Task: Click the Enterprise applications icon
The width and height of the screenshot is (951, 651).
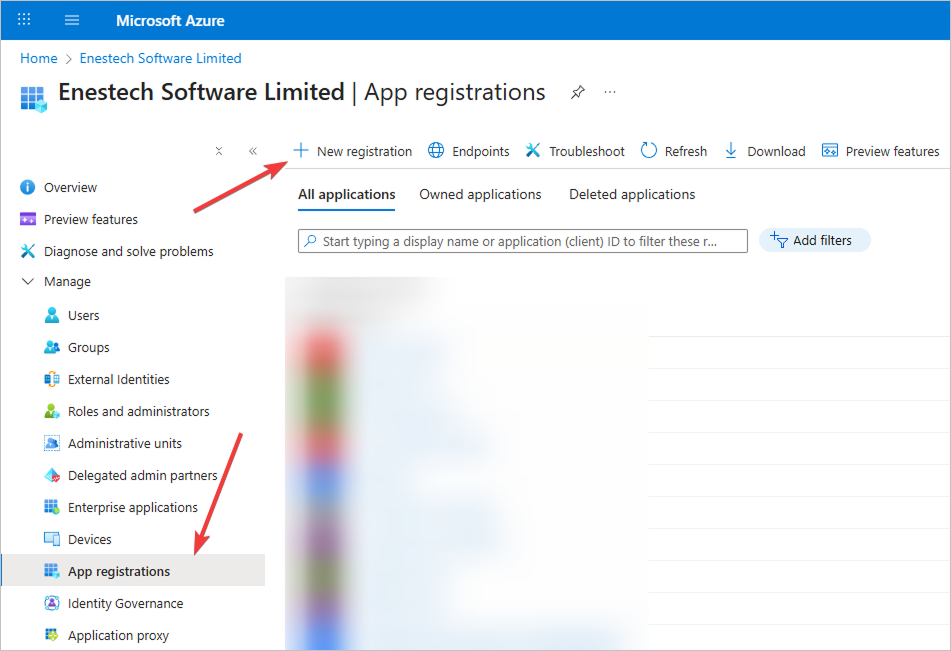Action: [52, 507]
